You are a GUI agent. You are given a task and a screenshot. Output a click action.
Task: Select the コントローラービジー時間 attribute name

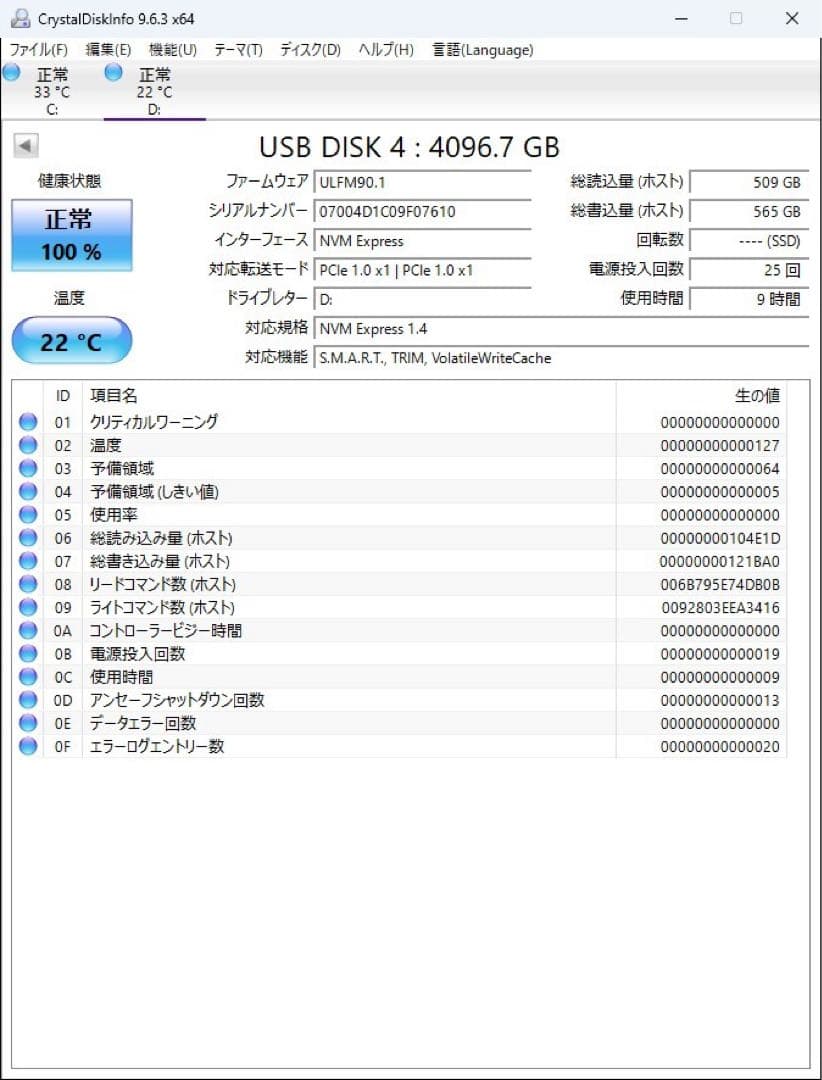pyautogui.click(x=165, y=631)
